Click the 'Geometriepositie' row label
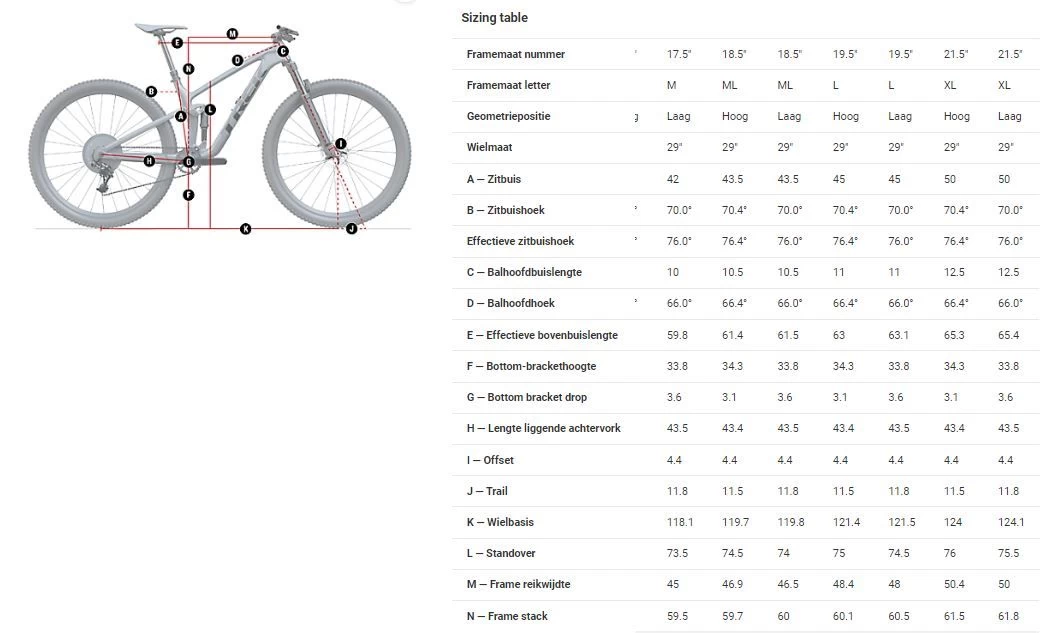Screen dimensions: 1047x633 (x=508, y=116)
